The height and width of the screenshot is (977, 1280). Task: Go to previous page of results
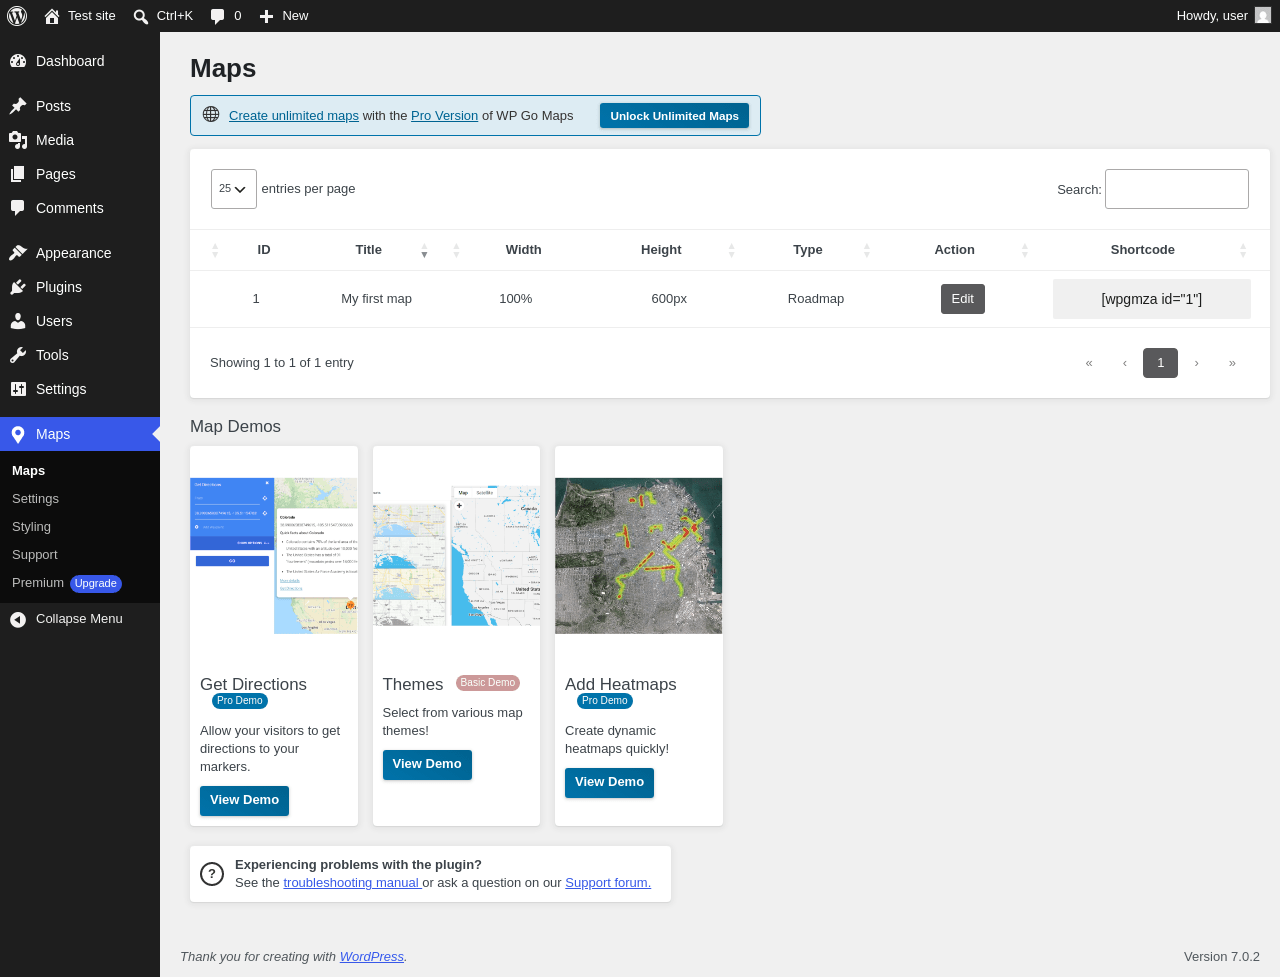1125,363
